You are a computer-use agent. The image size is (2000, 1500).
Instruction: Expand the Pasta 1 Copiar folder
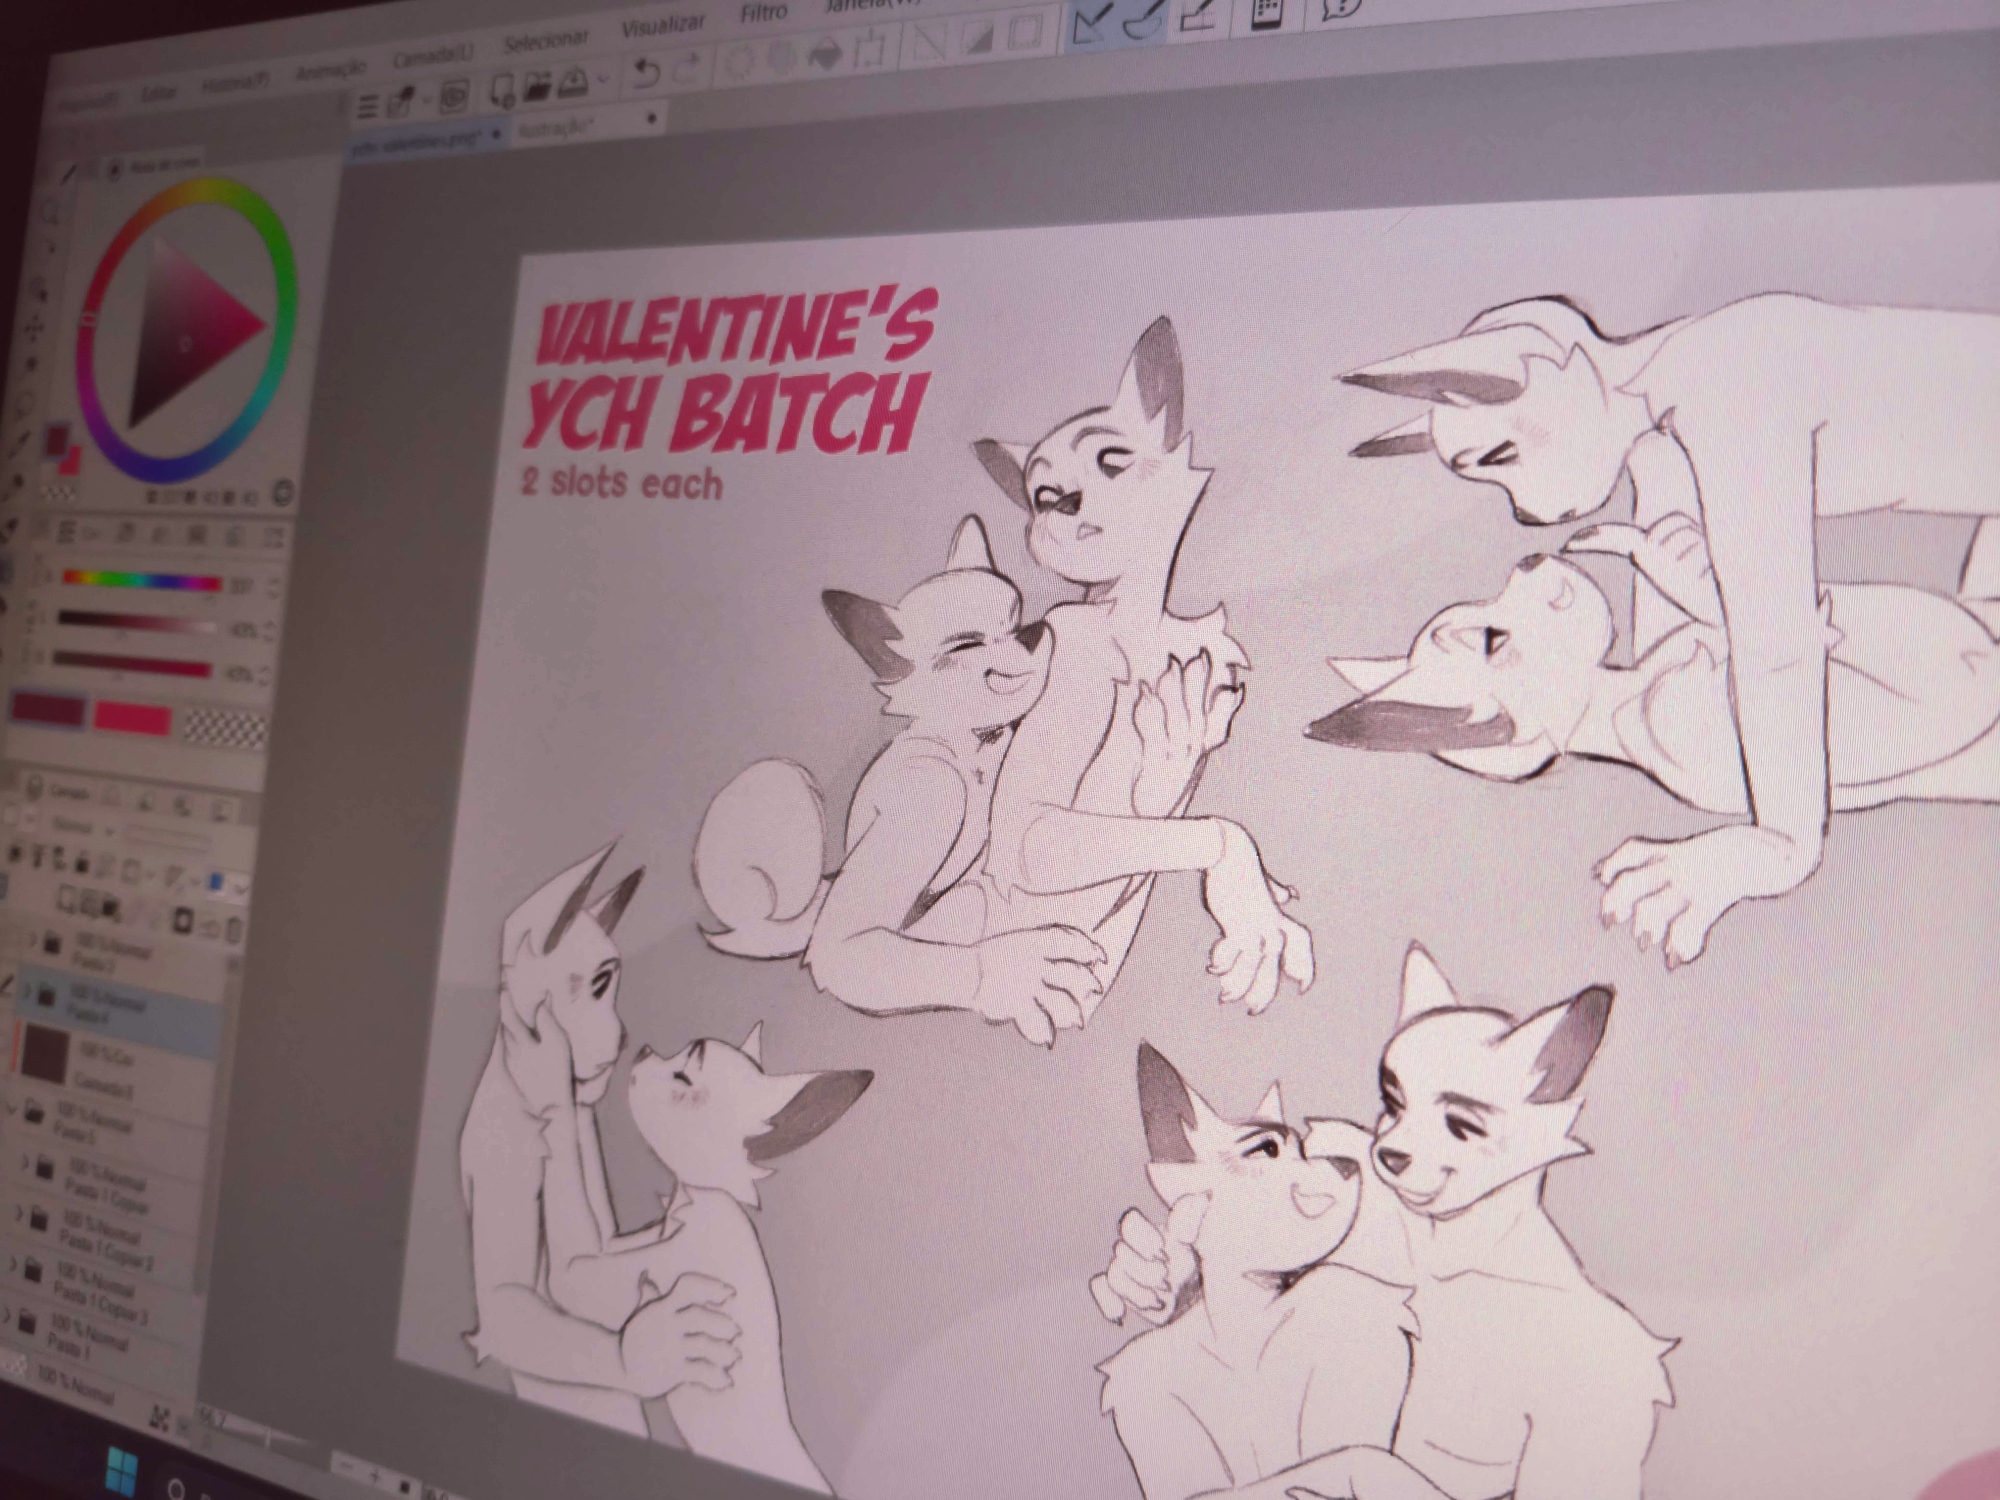tap(25, 1162)
